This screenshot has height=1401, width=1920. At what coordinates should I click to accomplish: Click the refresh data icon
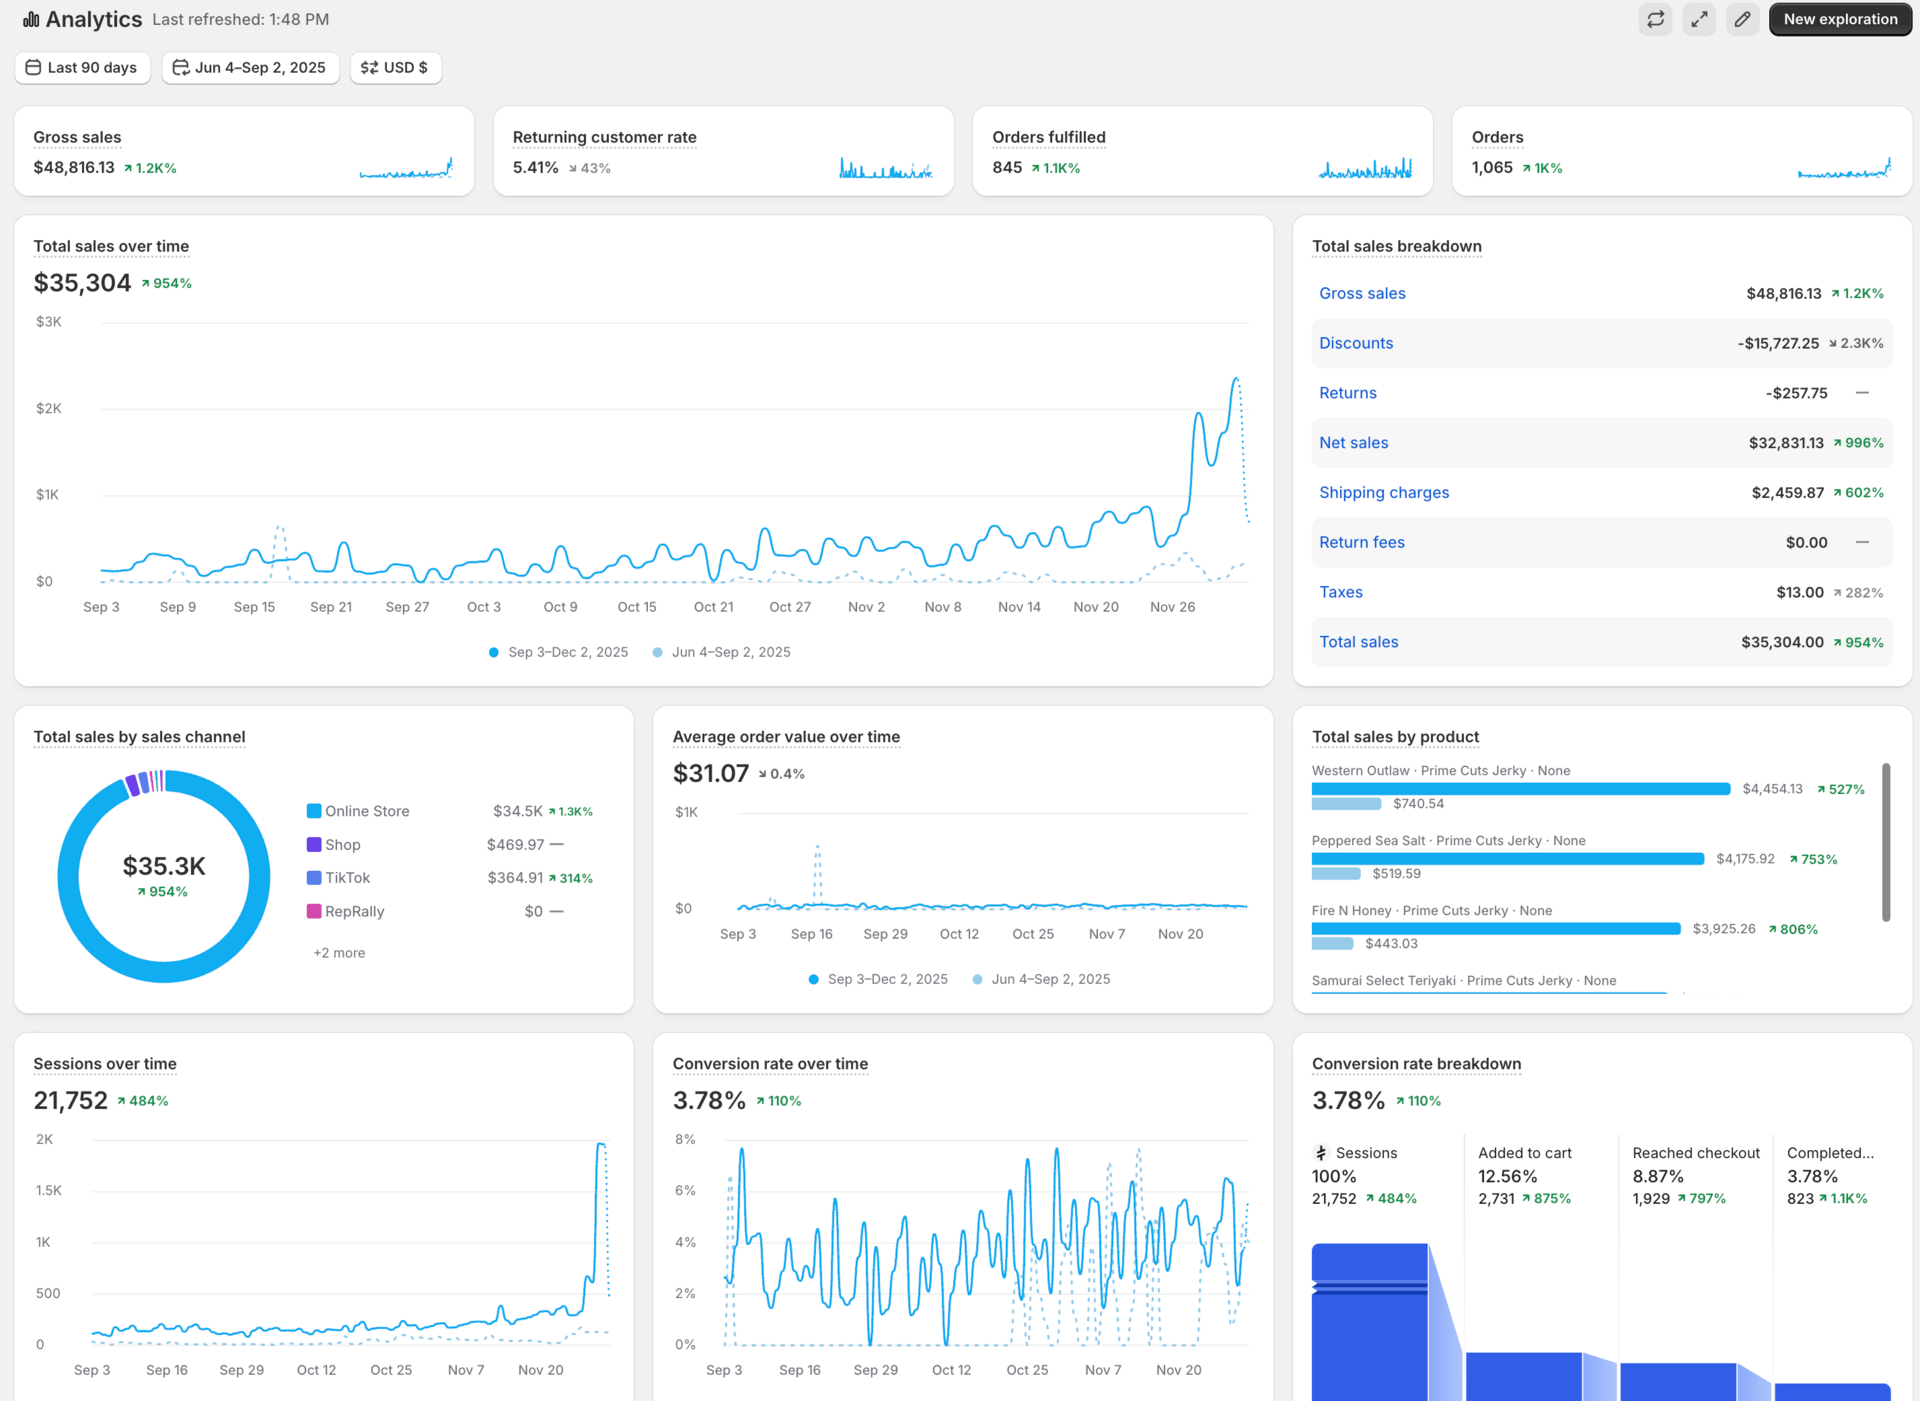point(1656,19)
